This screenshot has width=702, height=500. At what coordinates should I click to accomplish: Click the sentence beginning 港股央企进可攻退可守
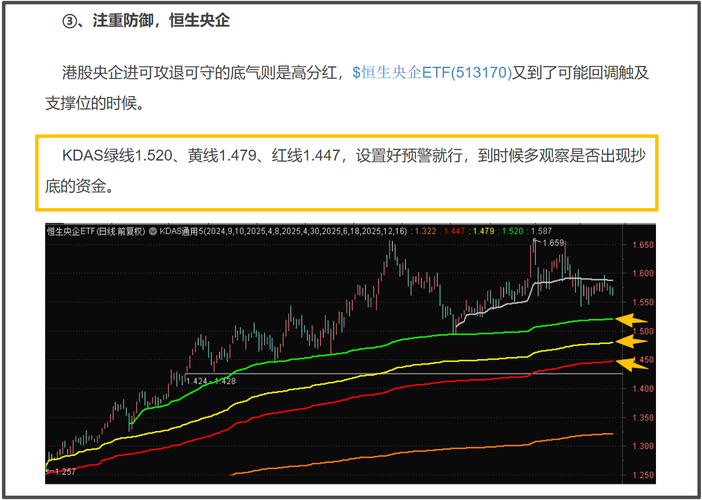tap(347, 88)
